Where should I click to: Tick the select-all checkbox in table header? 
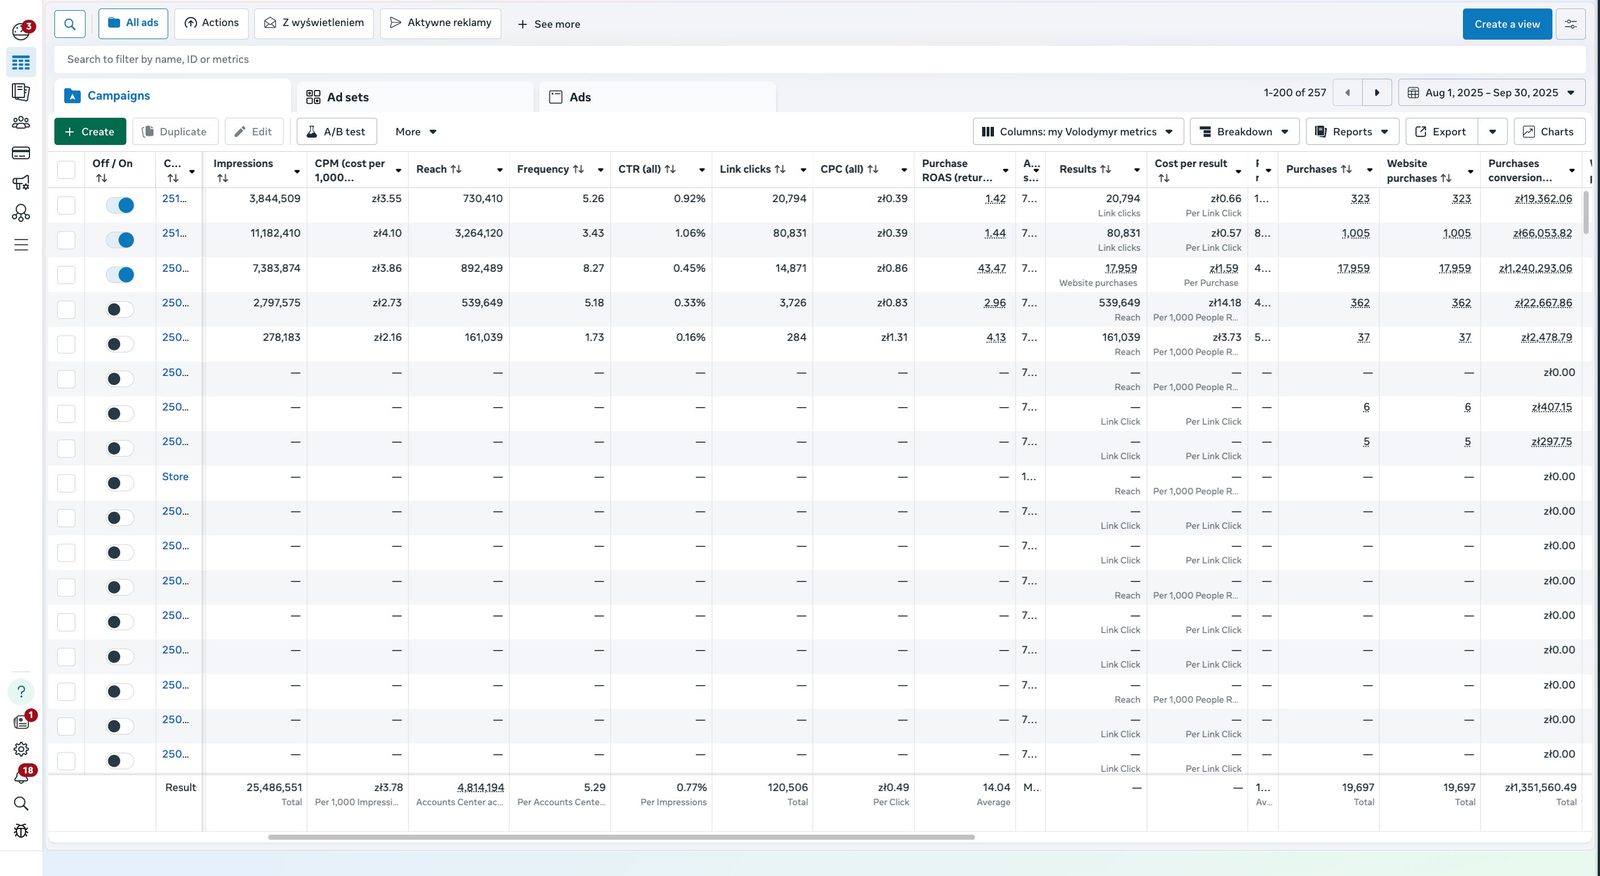(x=66, y=170)
